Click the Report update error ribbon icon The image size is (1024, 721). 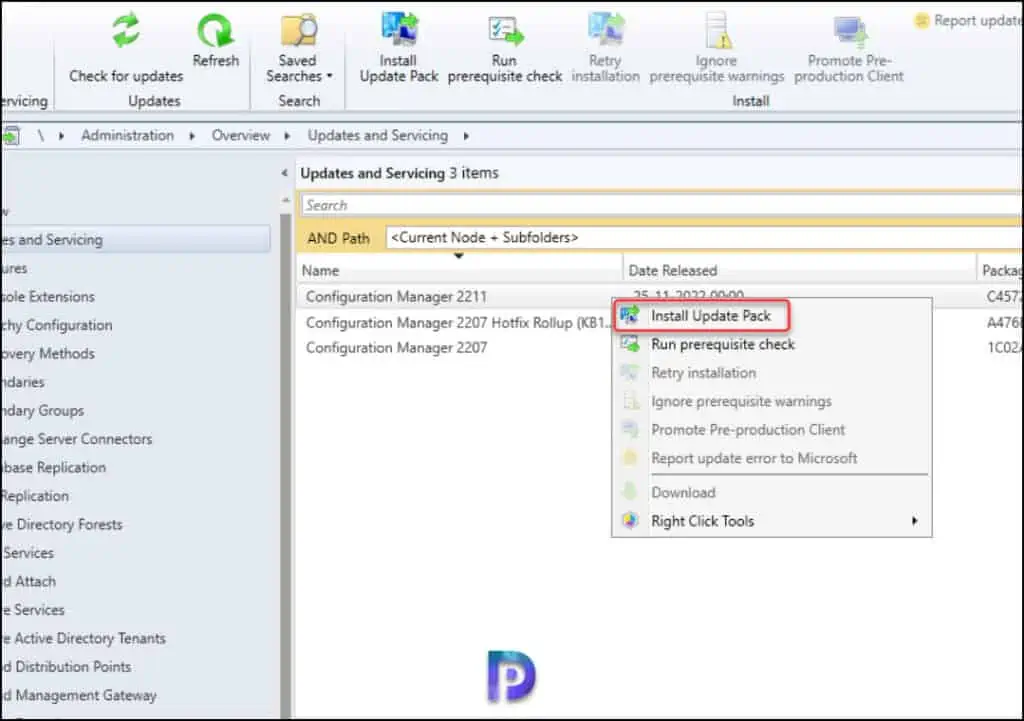pos(921,21)
